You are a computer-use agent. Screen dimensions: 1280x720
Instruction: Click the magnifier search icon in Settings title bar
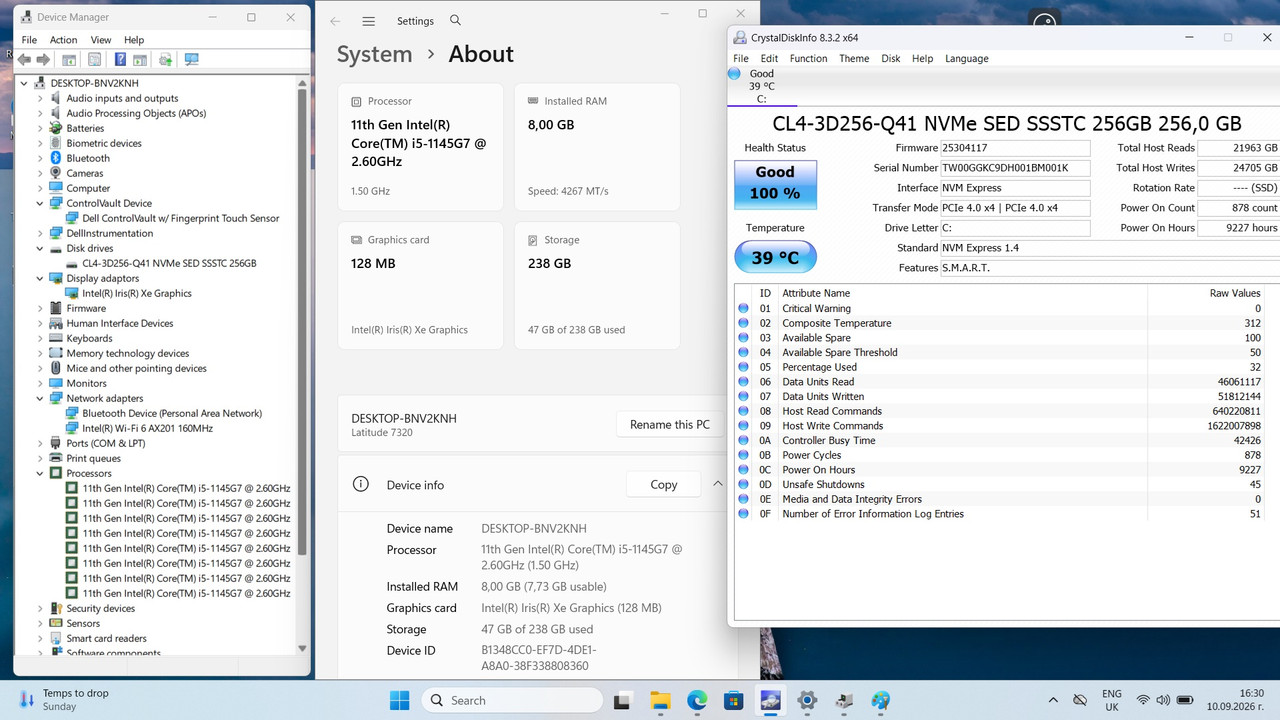tap(456, 21)
